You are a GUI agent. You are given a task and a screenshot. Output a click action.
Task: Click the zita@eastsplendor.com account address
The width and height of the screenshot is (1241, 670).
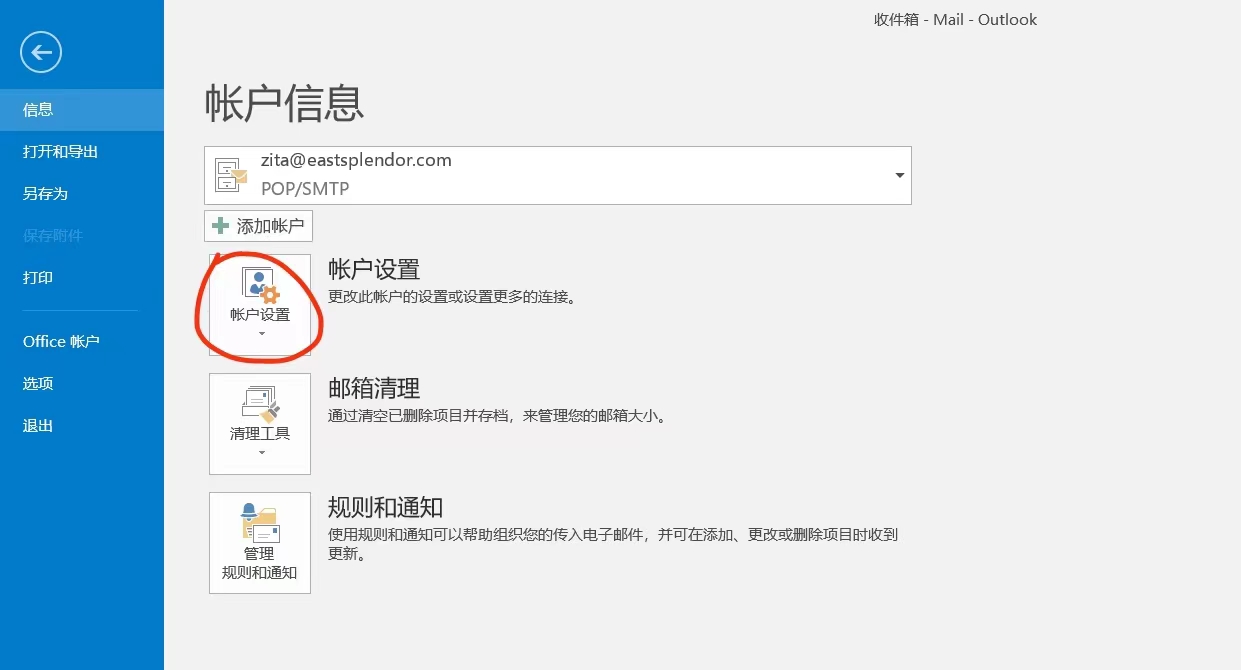[356, 160]
